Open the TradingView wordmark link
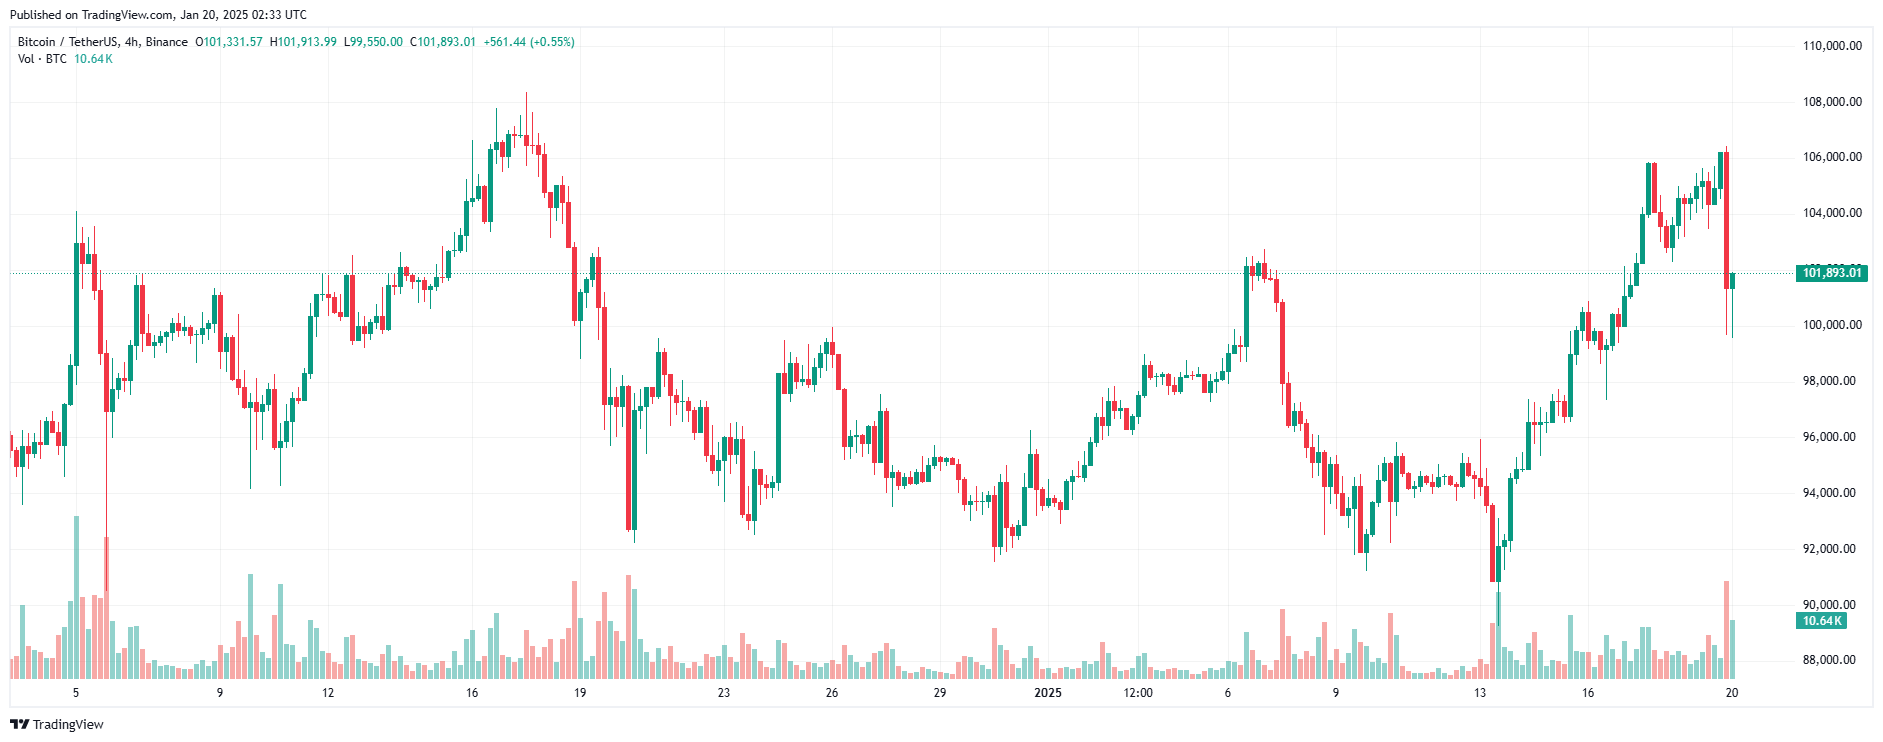This screenshot has height=742, width=1883. (68, 725)
